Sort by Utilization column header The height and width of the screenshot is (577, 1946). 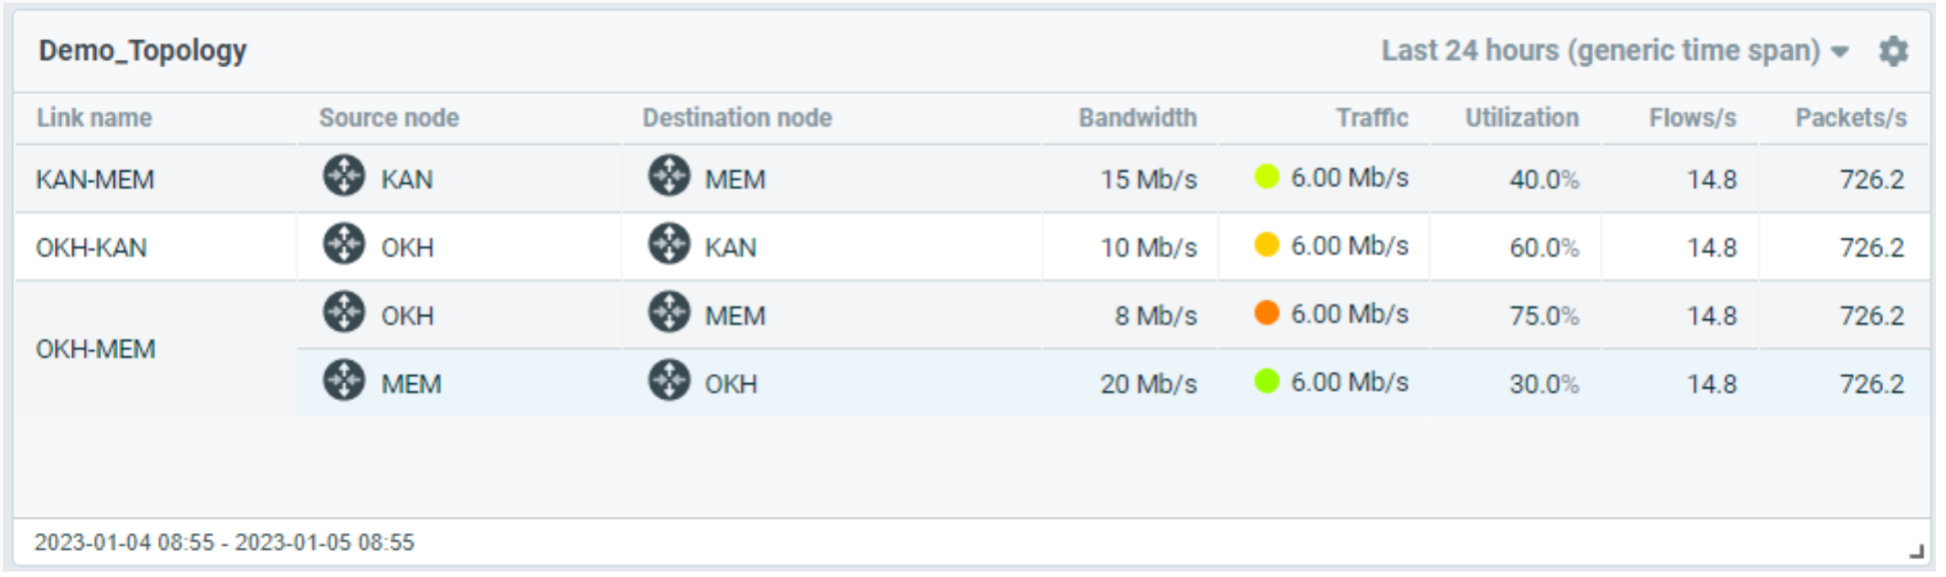coord(1521,118)
